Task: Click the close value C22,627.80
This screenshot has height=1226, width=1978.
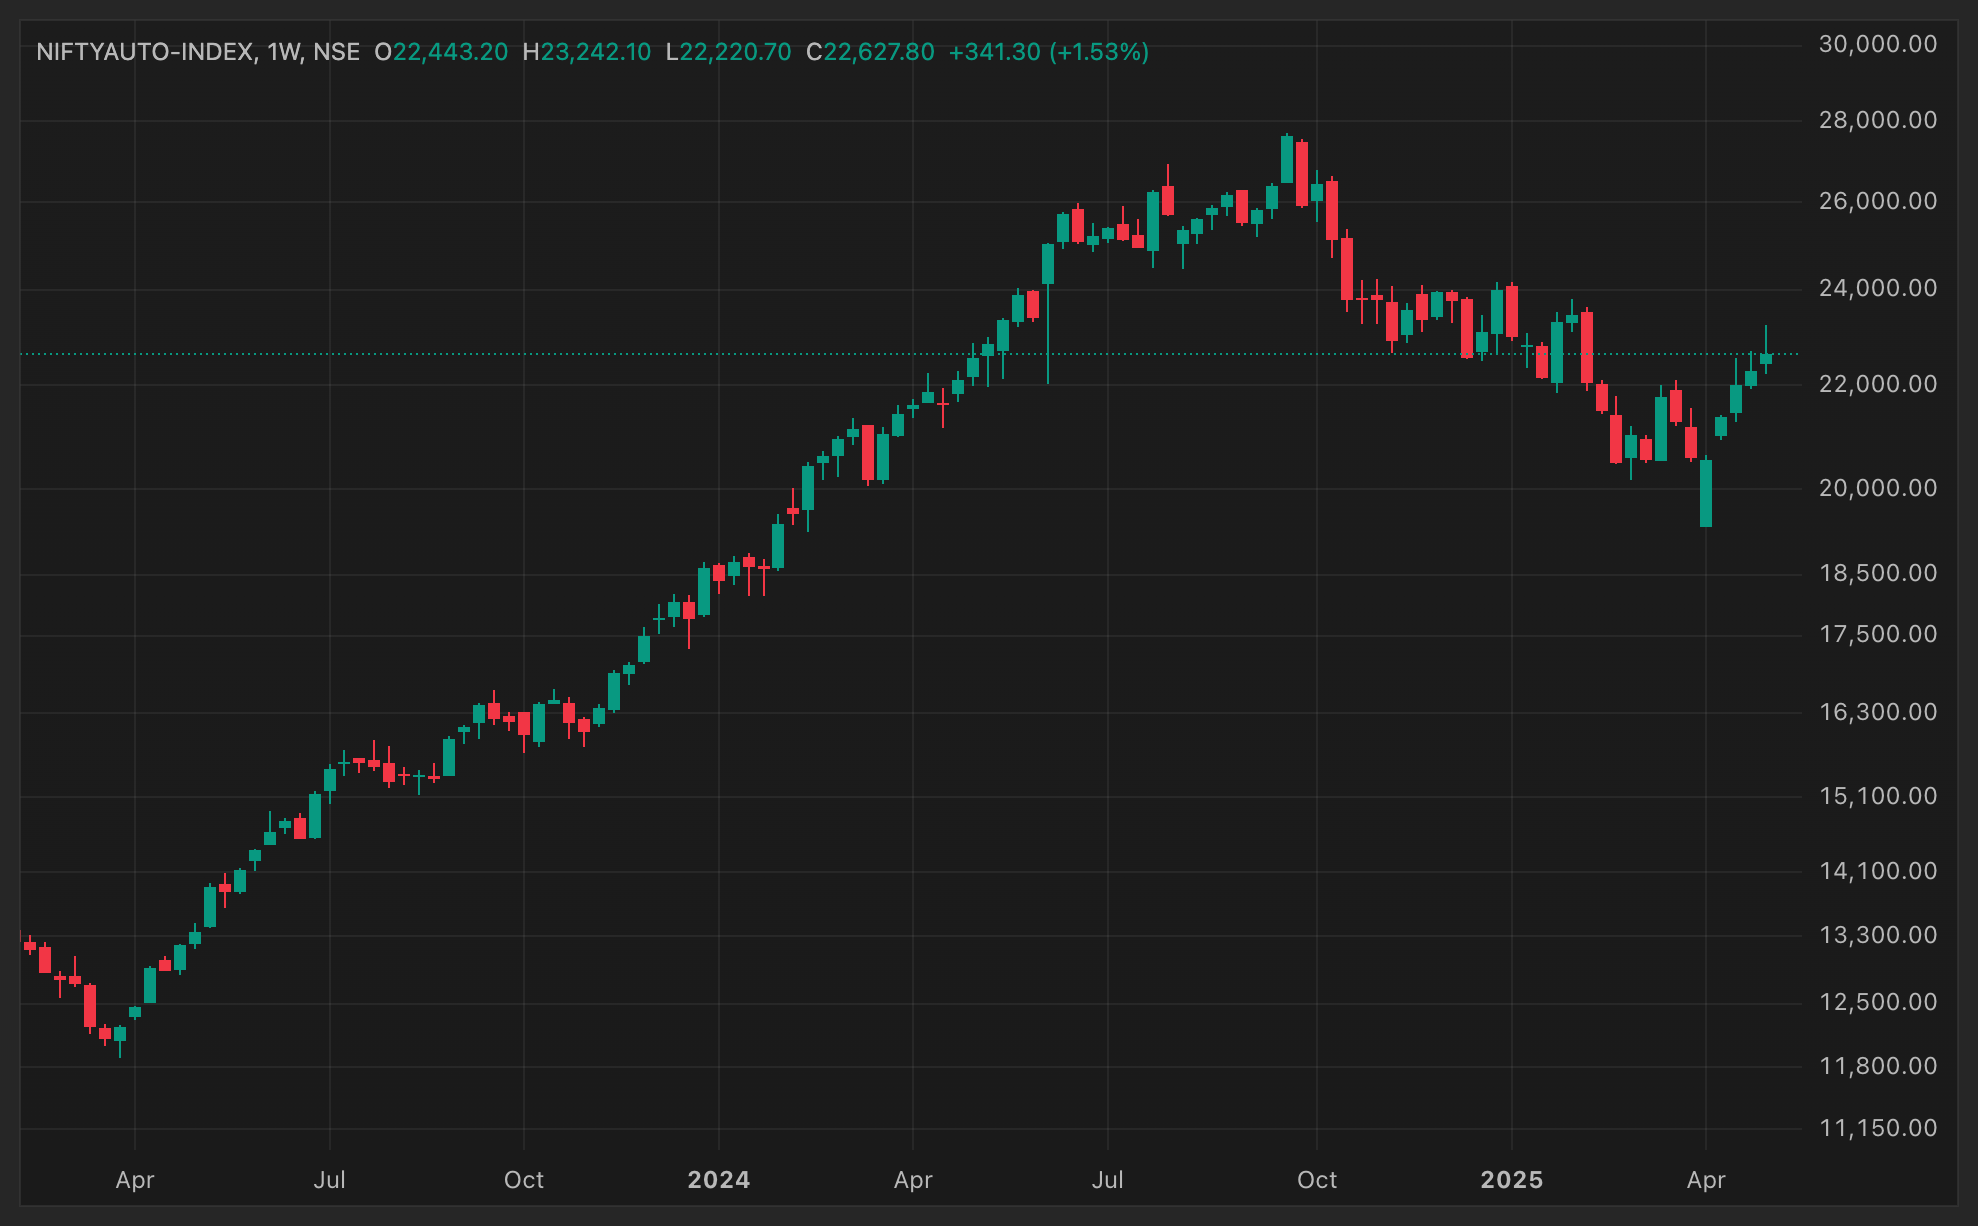Action: tap(871, 52)
